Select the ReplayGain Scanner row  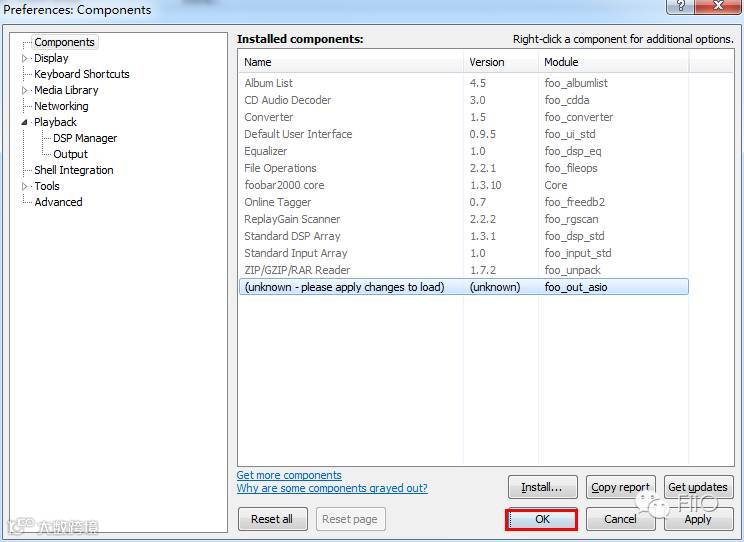click(x=464, y=219)
